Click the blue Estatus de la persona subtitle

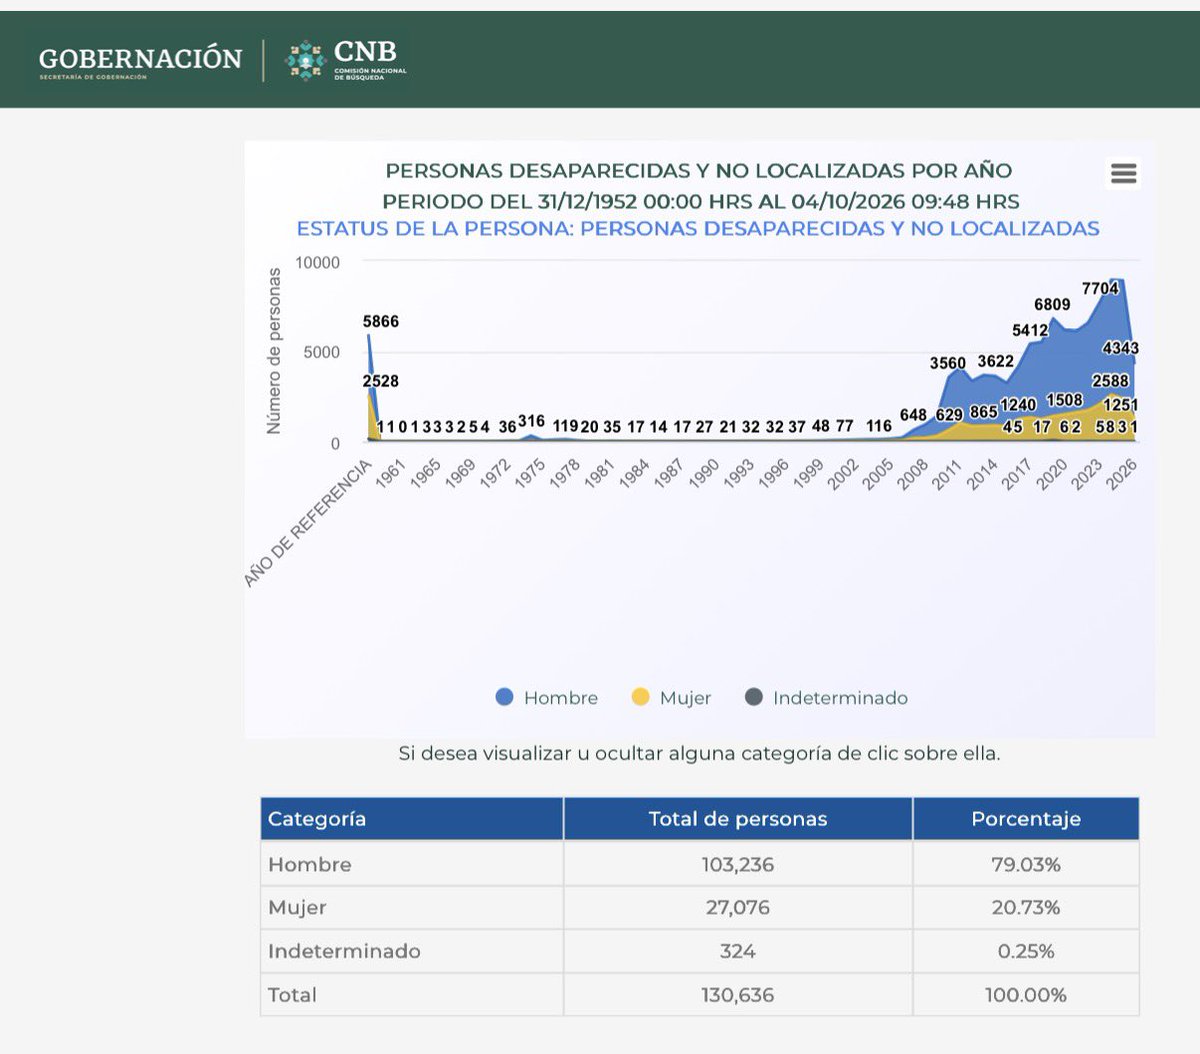(698, 229)
